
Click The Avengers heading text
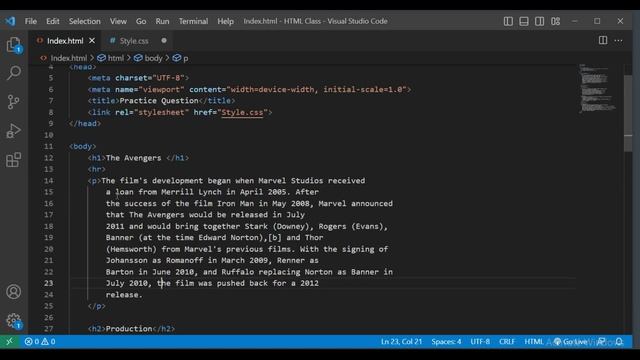133,158
